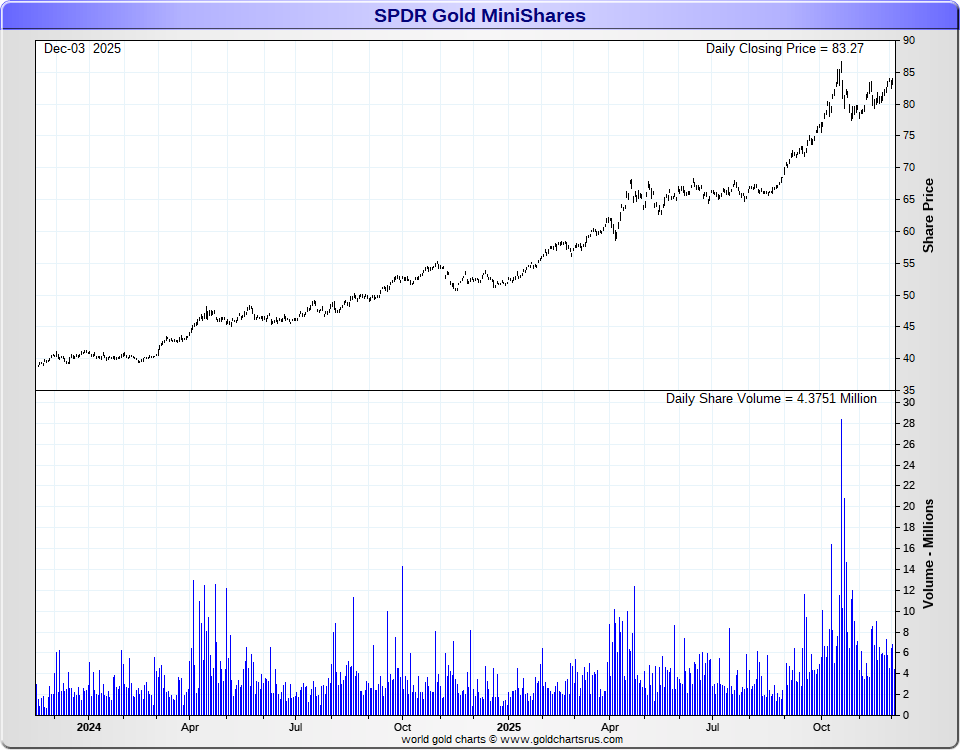
Task: Click the 55 tick on the share price axis
Action: [x=909, y=263]
